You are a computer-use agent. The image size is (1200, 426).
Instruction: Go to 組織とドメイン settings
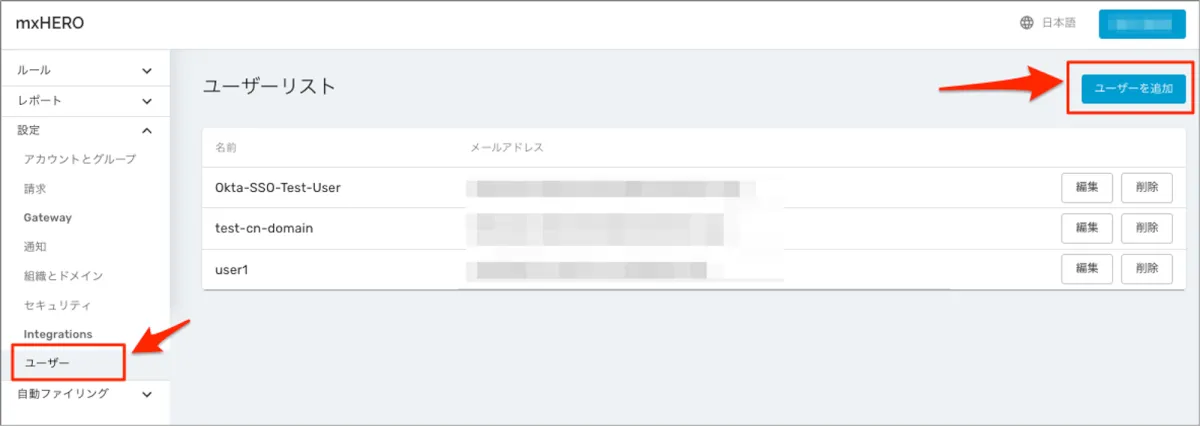[63, 275]
